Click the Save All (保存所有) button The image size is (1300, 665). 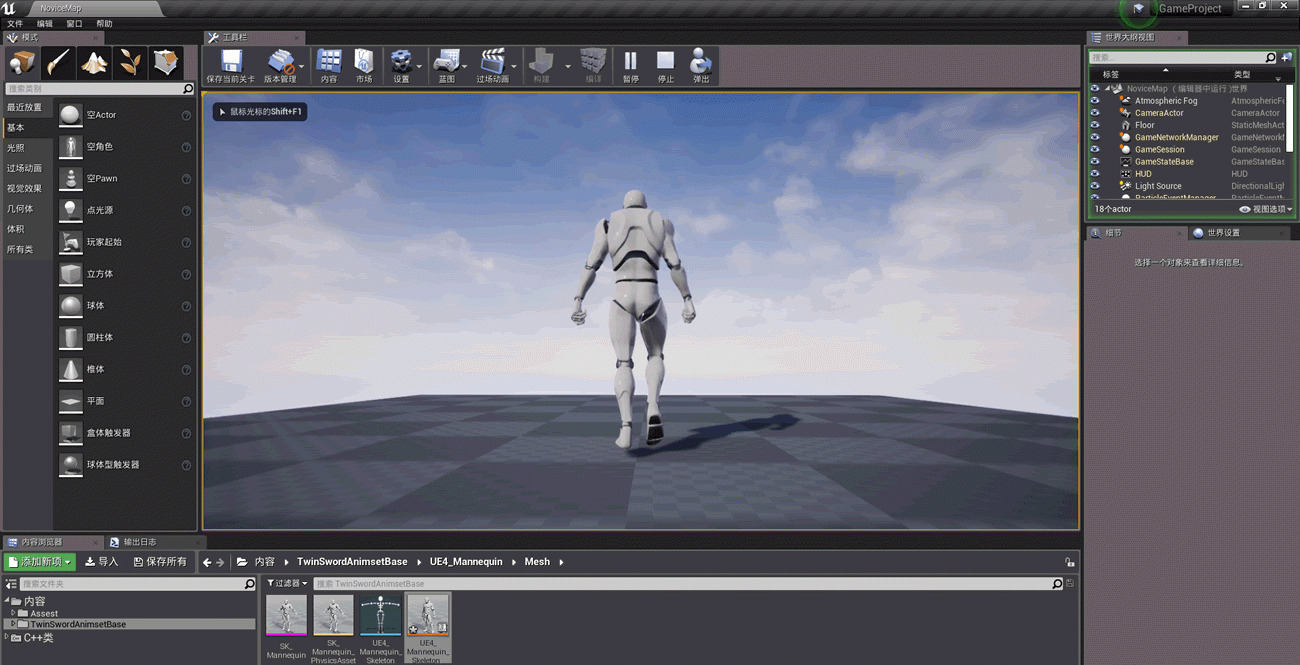click(160, 562)
